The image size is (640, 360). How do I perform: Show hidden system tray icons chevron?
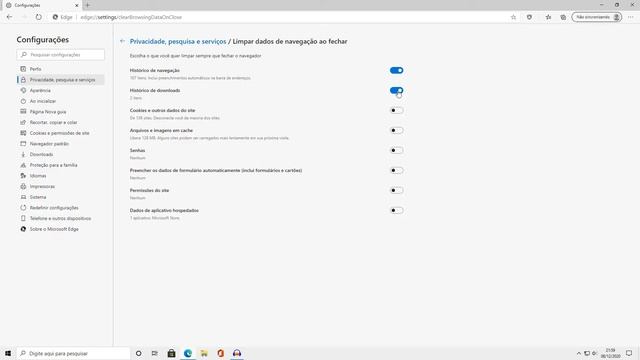click(x=578, y=353)
